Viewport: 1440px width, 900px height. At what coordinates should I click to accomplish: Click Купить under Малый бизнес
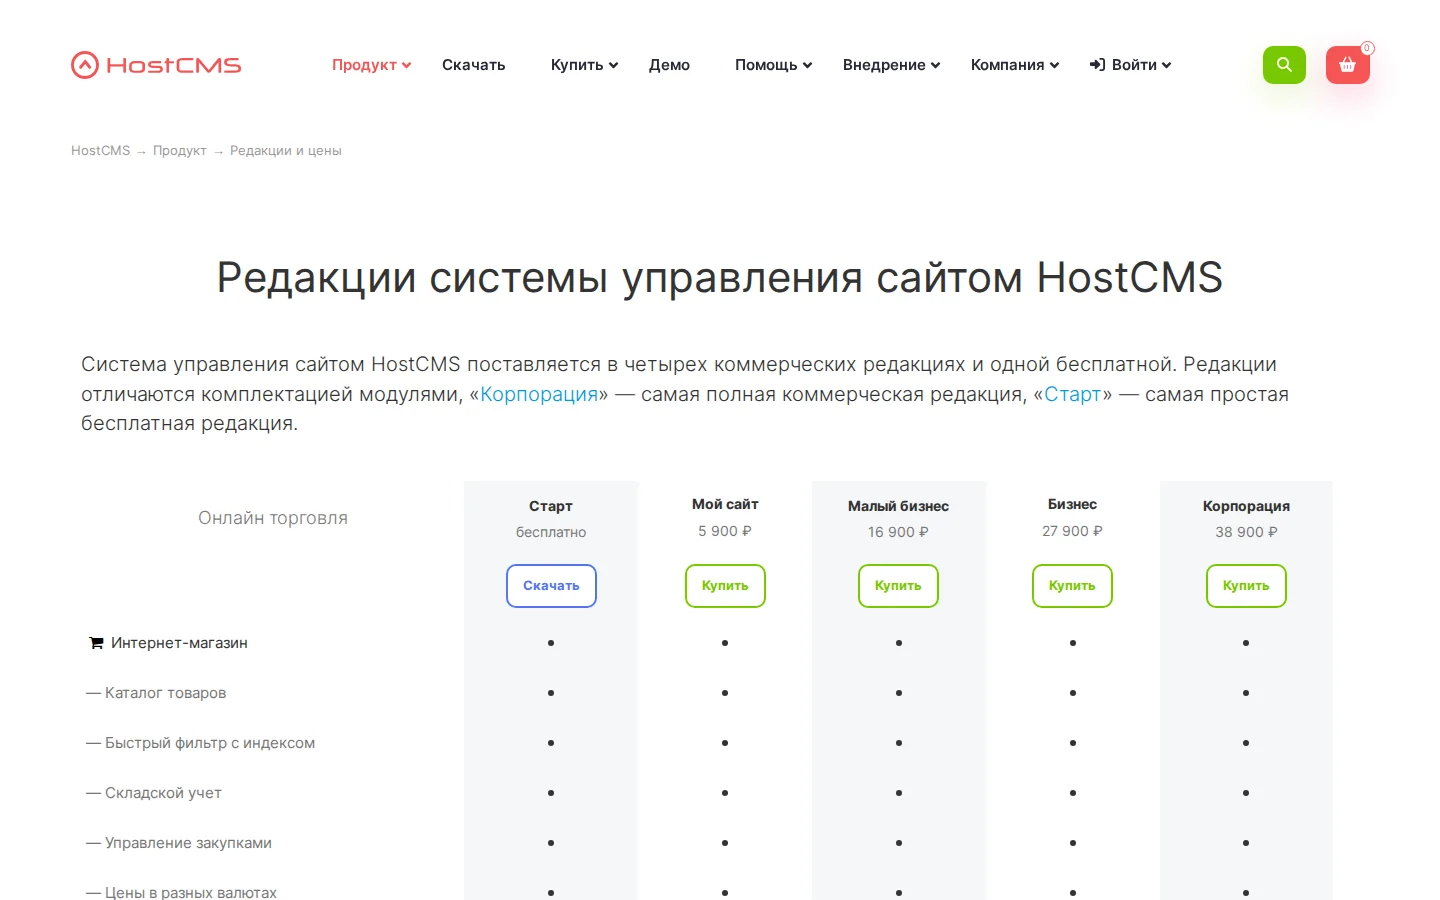pyautogui.click(x=898, y=586)
